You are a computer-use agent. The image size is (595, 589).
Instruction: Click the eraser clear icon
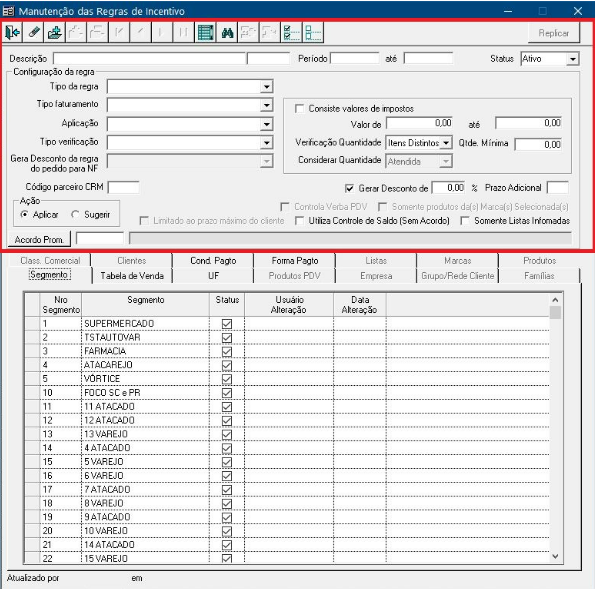tap(33, 33)
